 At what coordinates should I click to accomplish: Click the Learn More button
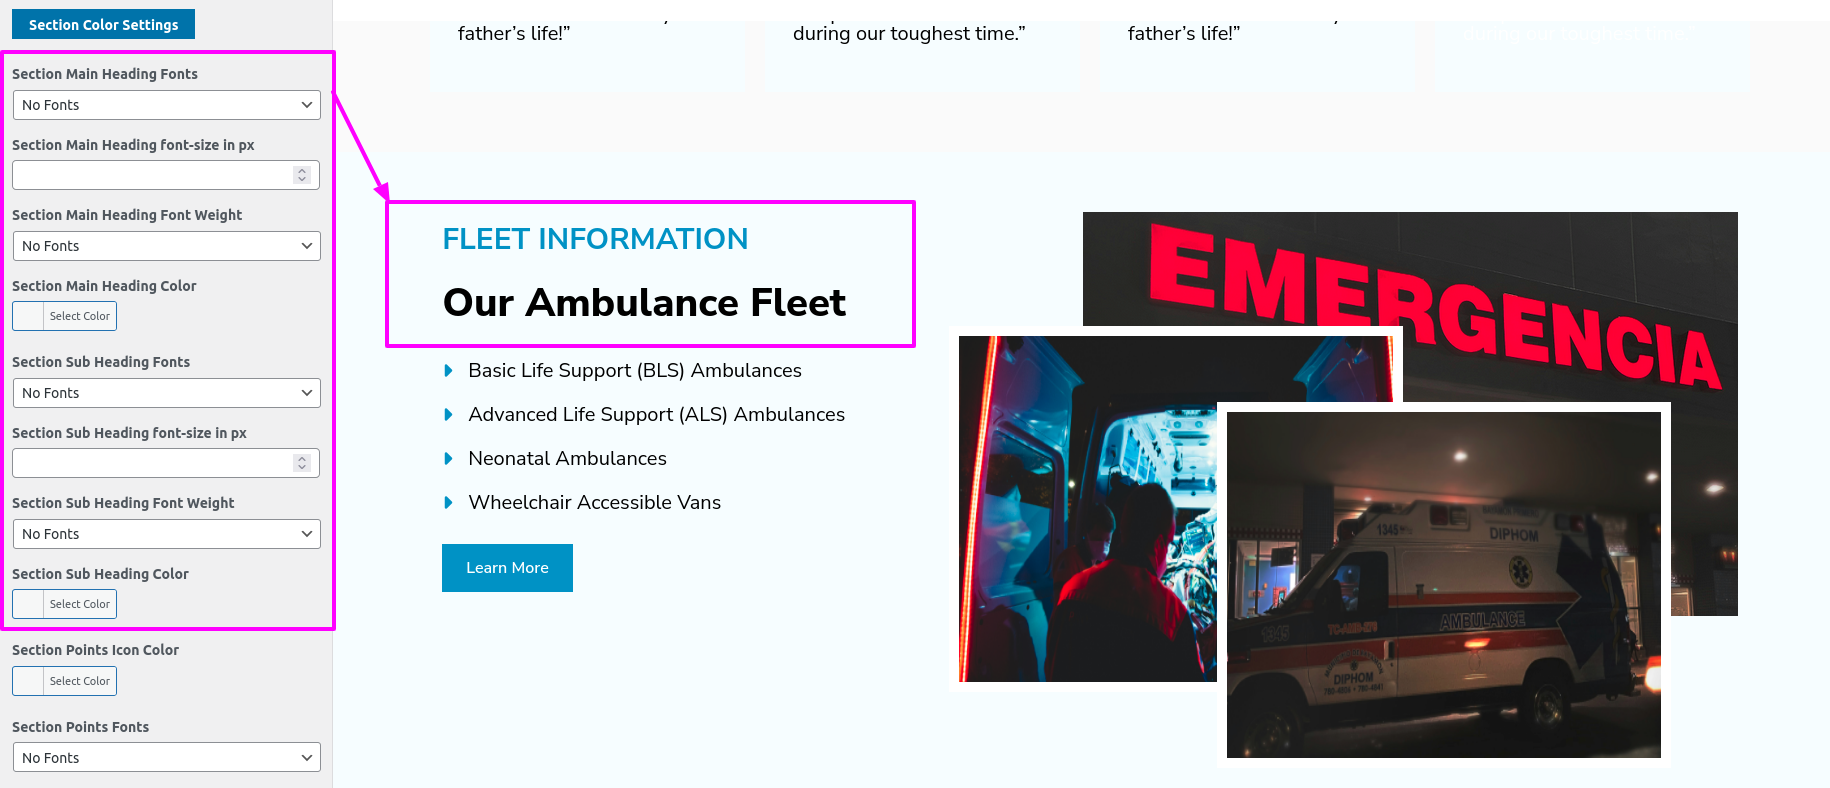(x=507, y=568)
